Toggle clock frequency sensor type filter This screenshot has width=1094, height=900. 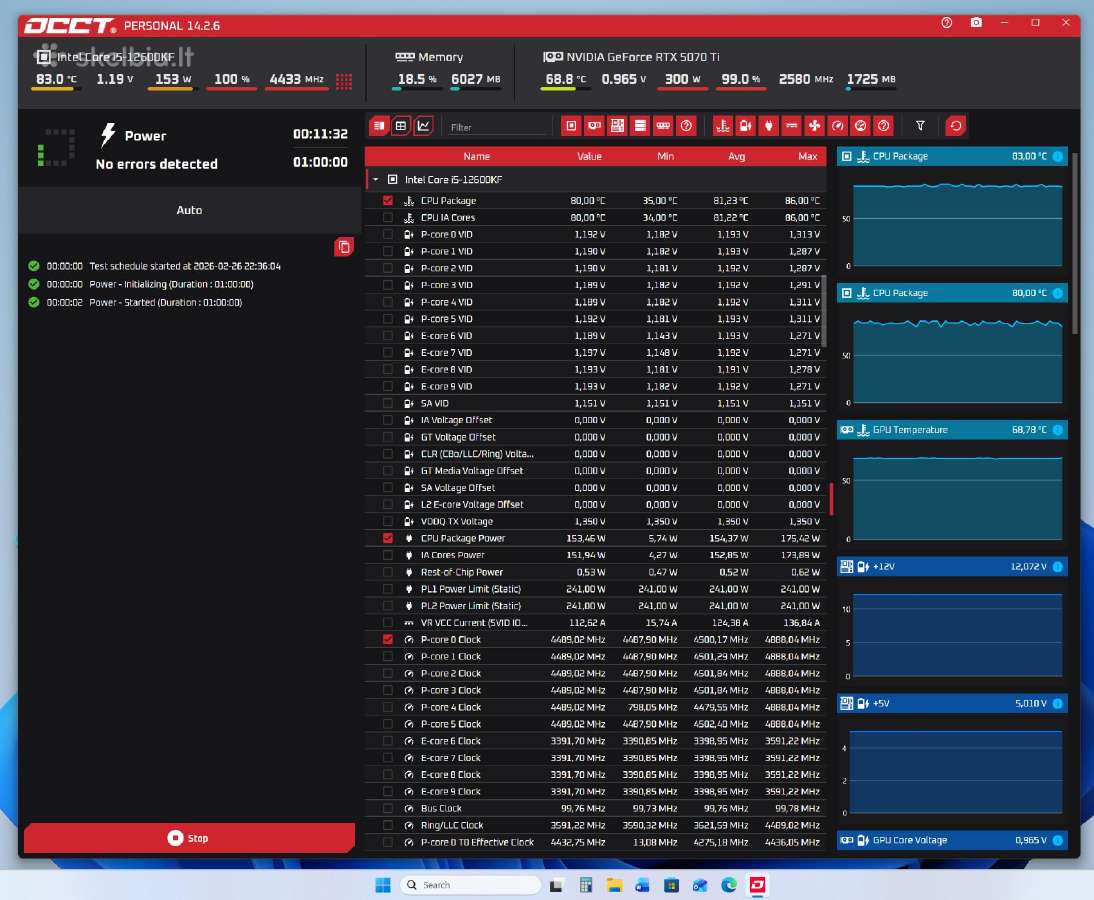(x=838, y=126)
